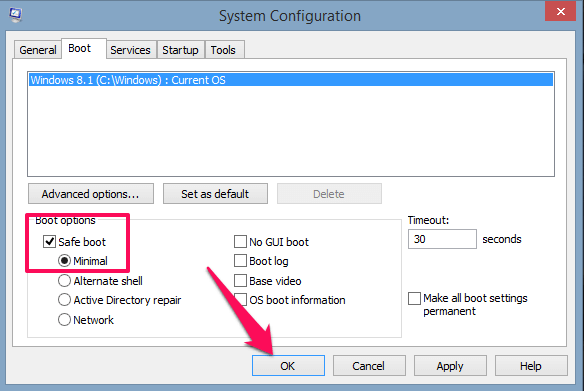Viewport: 584px width, 391px height.
Task: Select Active Directory repair option
Action: click(64, 300)
